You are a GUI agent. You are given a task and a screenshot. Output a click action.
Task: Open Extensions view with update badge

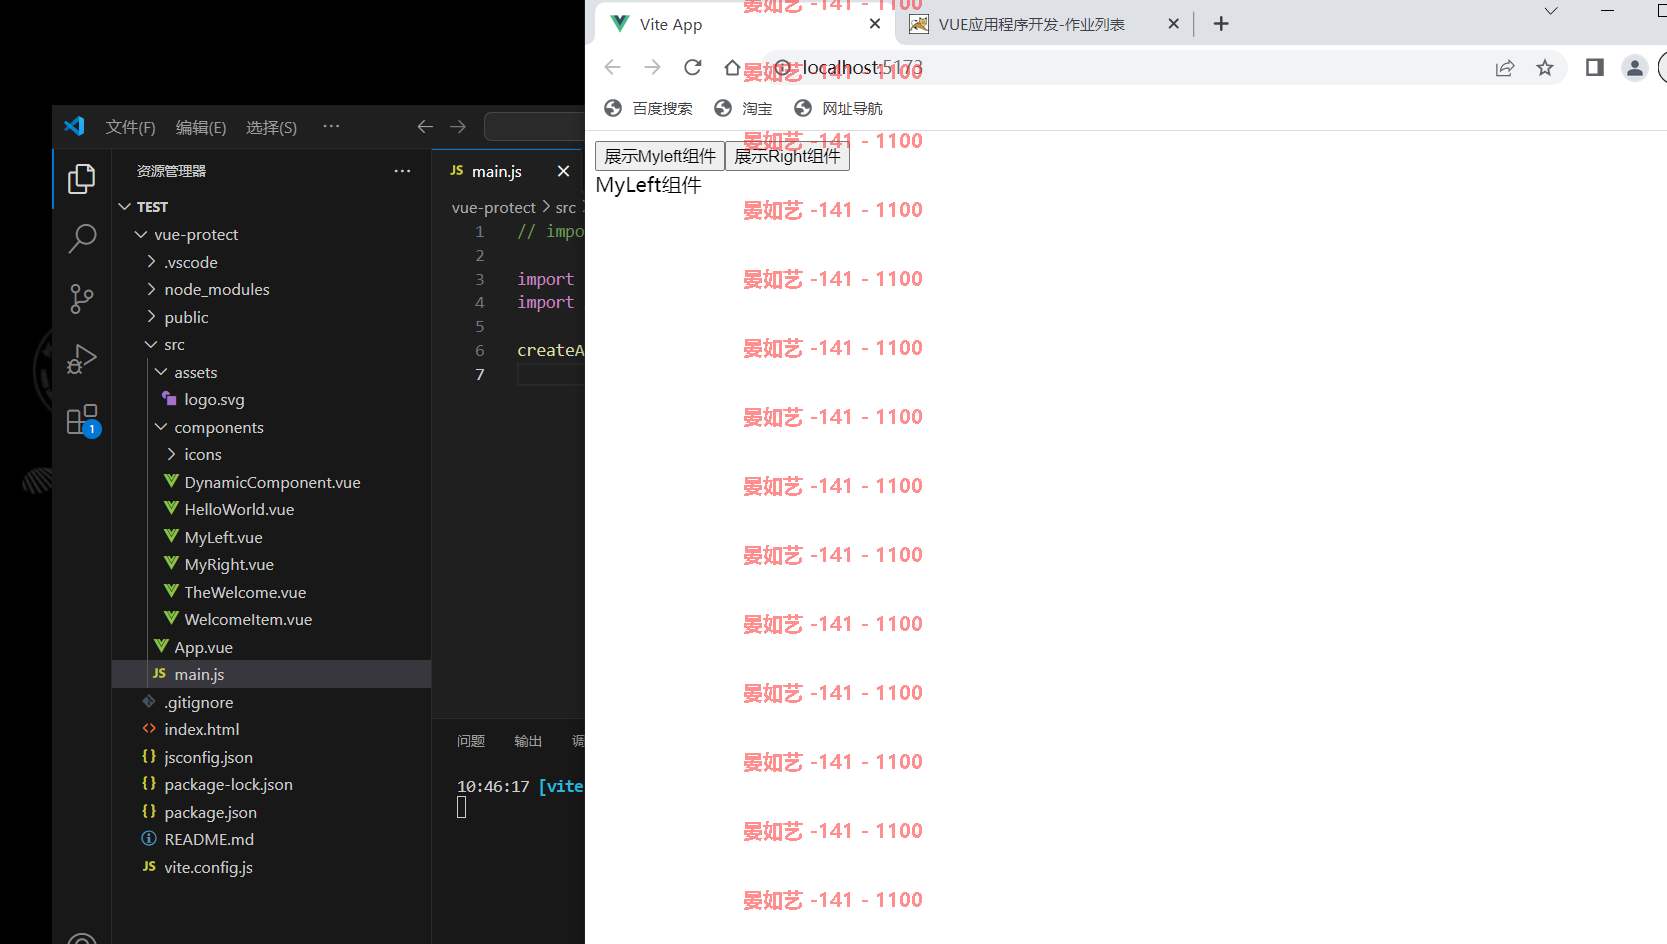(x=82, y=420)
